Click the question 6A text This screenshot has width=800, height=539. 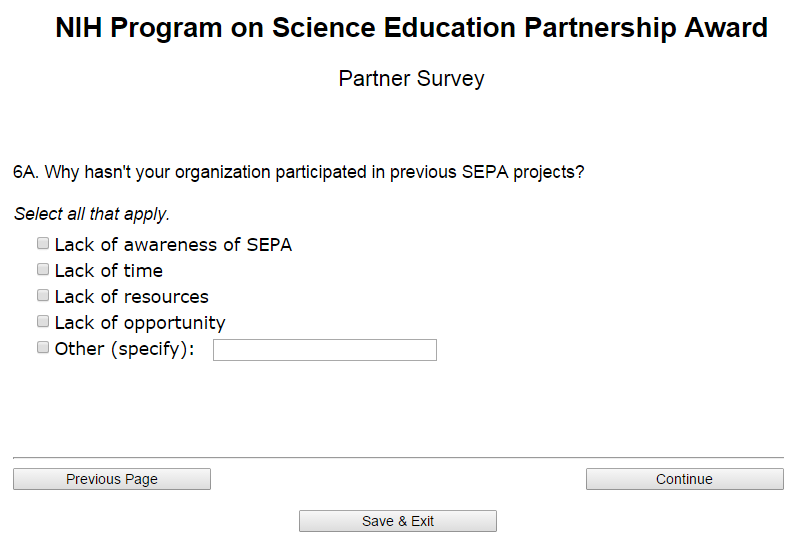tap(298, 172)
